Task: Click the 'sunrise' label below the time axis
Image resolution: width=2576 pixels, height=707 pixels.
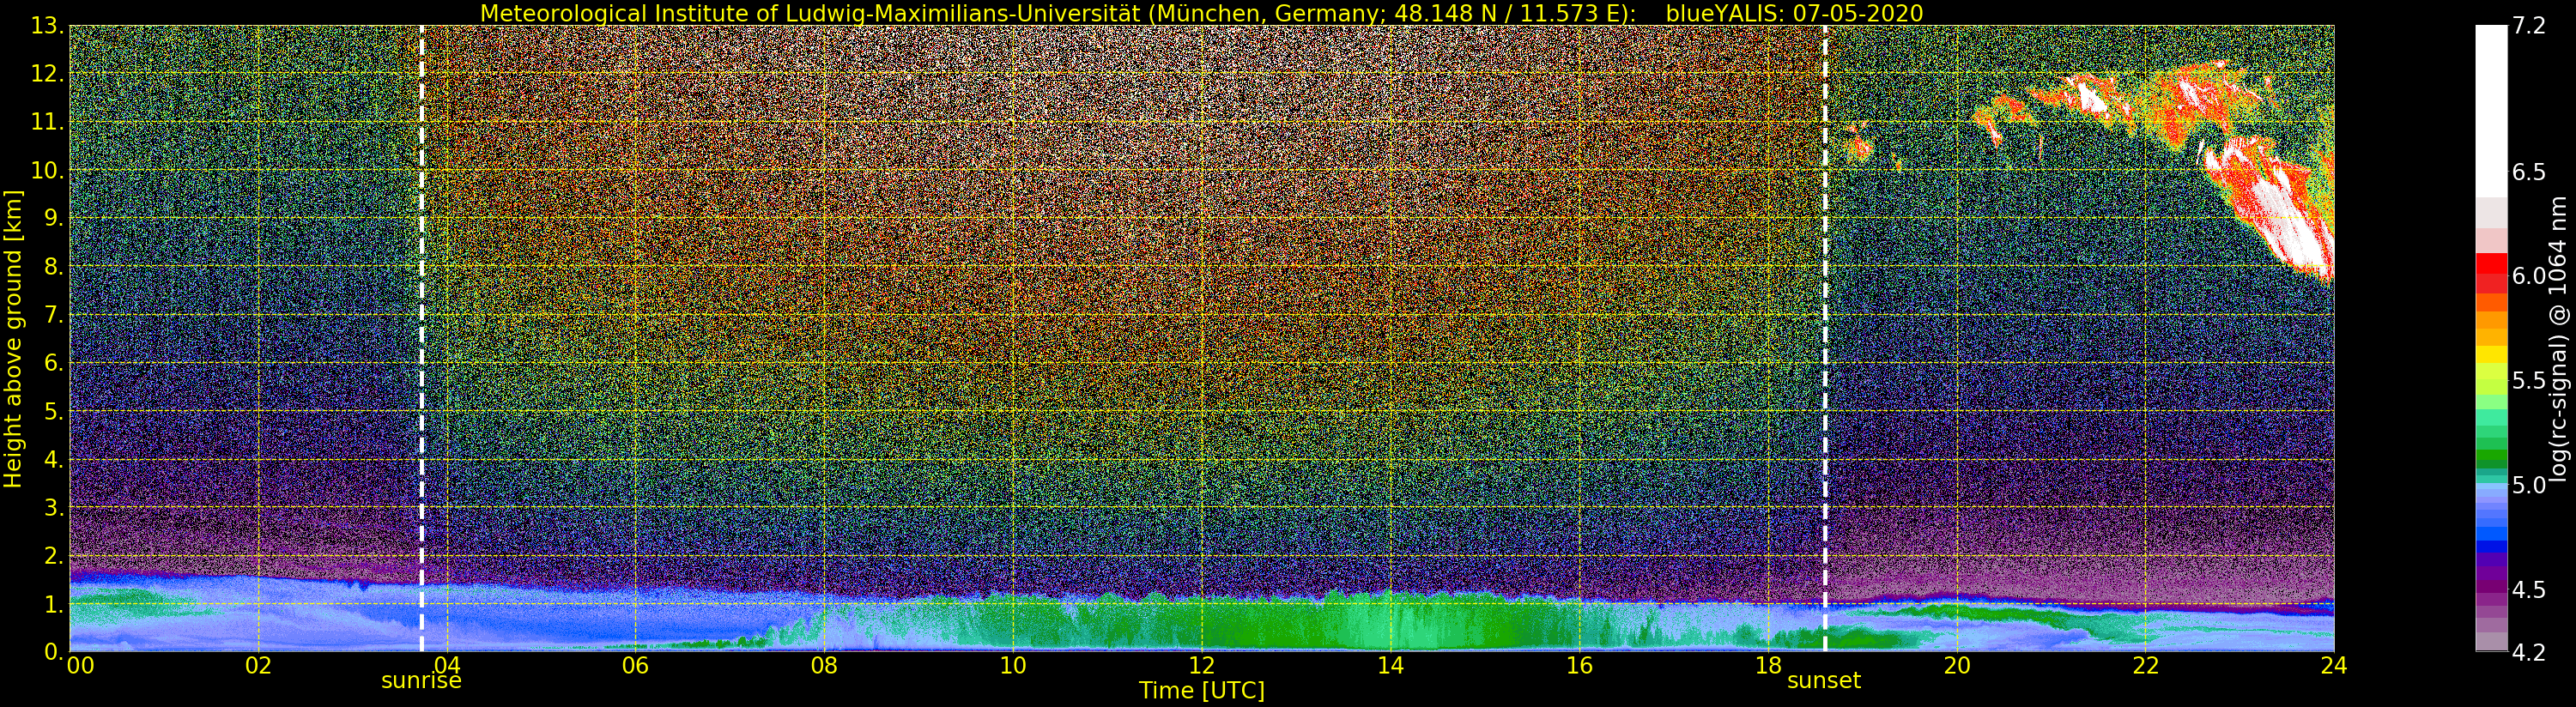Action: coord(421,681)
